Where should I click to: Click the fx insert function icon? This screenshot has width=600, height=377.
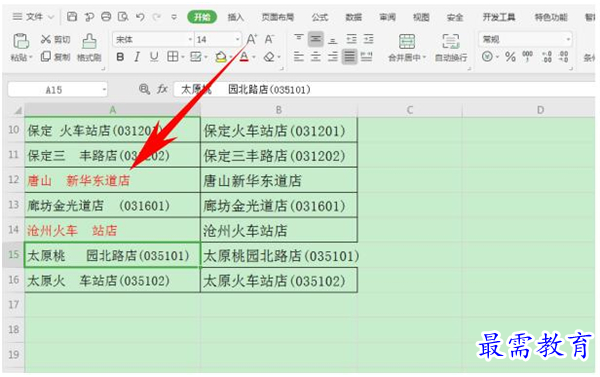click(162, 90)
